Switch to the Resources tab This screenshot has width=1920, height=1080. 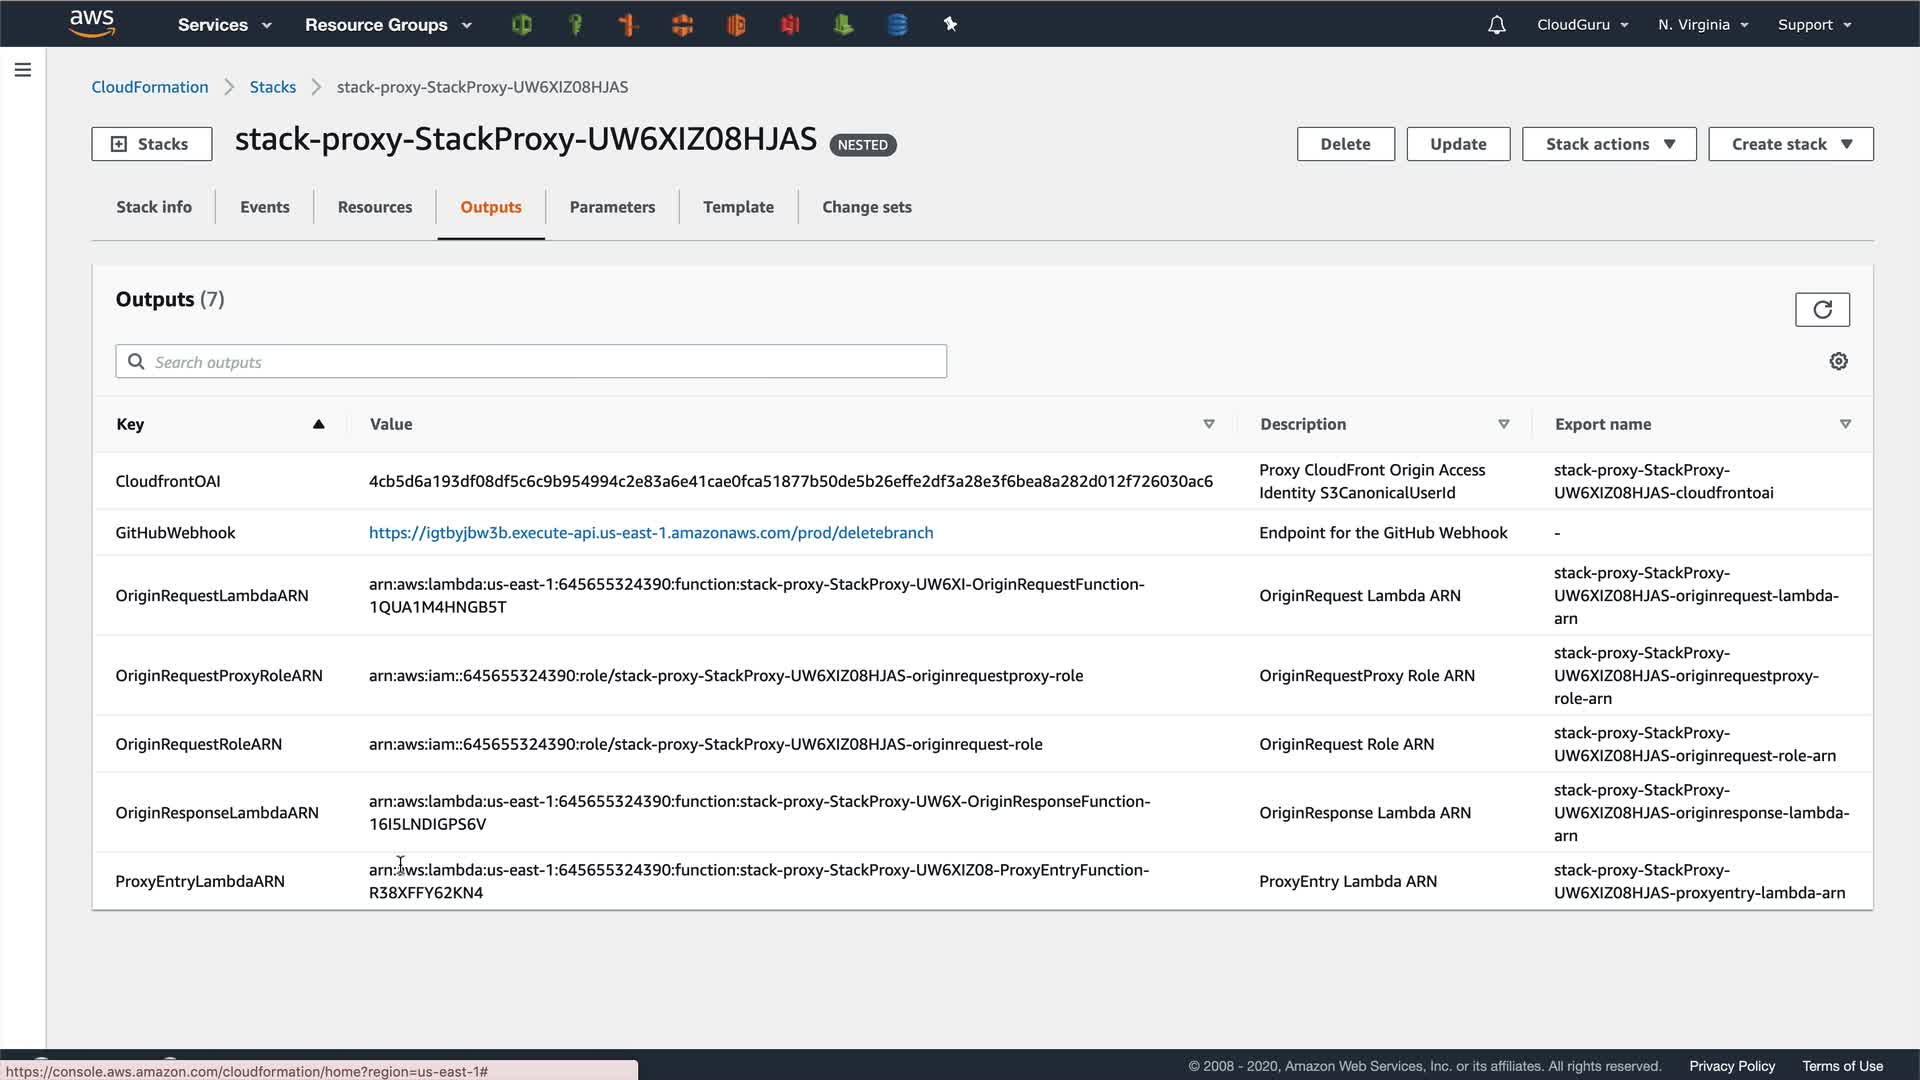click(x=375, y=207)
